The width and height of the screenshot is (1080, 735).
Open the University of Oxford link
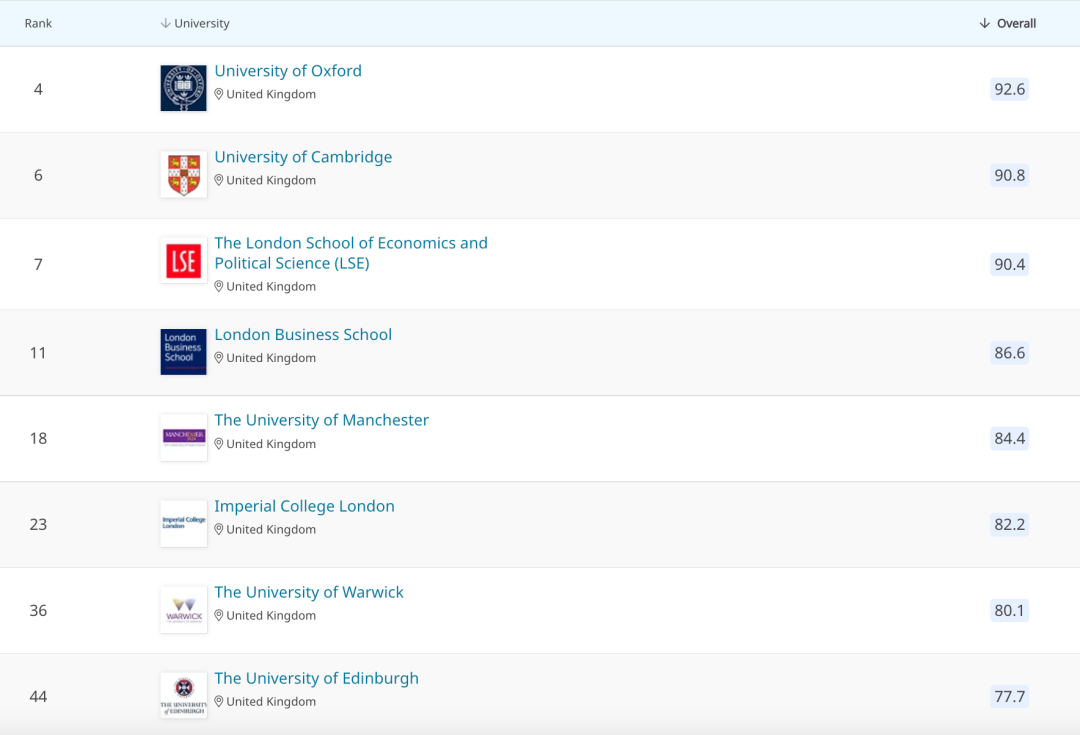(288, 71)
